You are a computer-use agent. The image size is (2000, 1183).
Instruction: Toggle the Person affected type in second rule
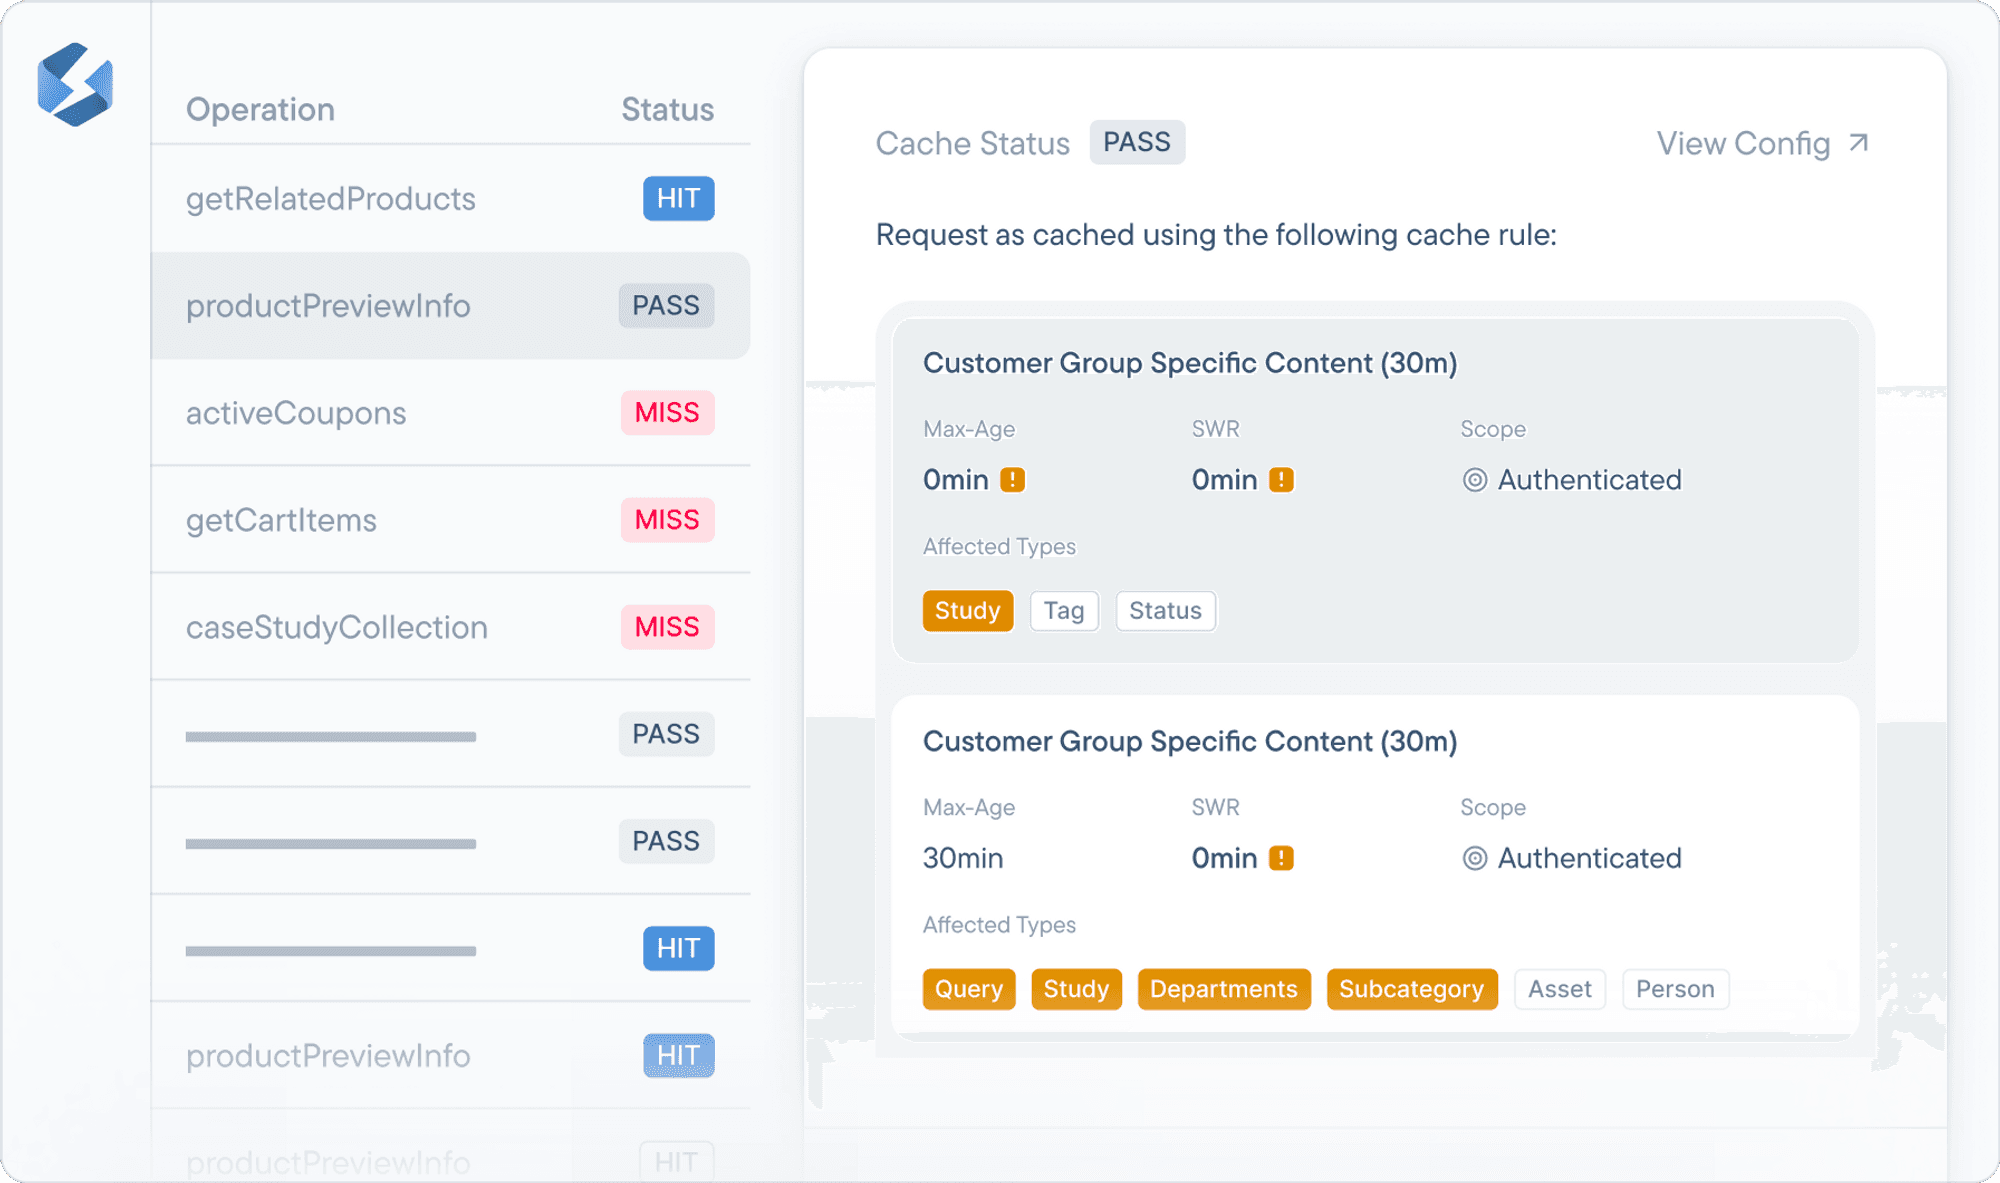tap(1675, 989)
